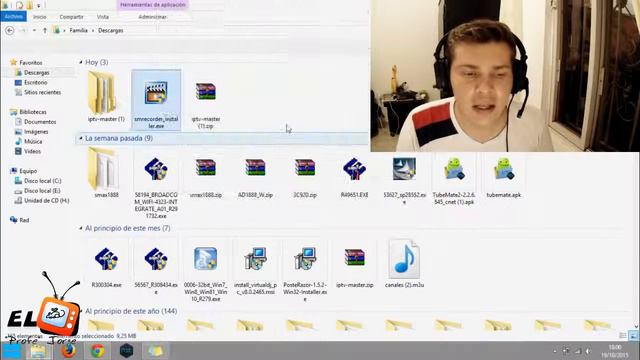Open Google Chrome from the taskbar
The height and width of the screenshot is (360, 640).
97,351
